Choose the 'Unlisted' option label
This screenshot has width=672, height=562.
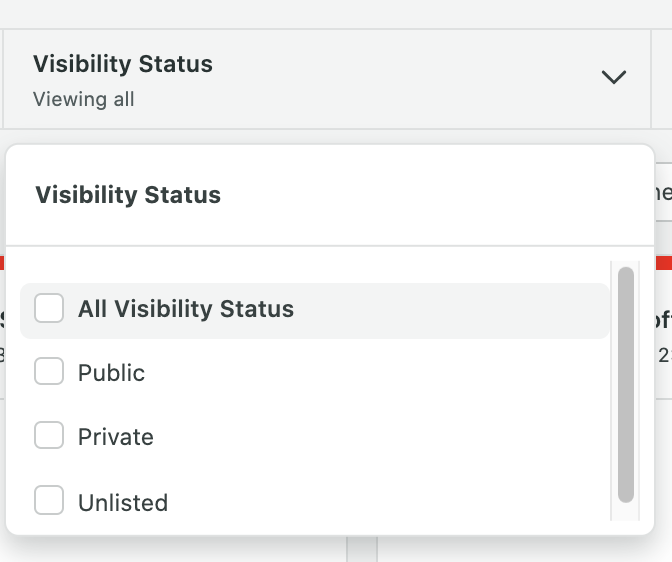coord(123,502)
